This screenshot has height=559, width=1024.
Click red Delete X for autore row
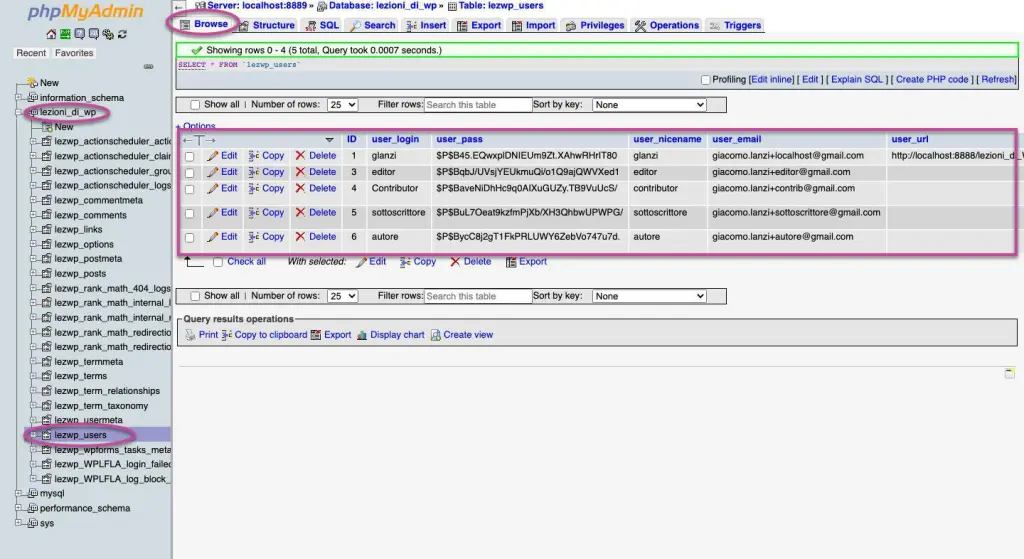tap(300, 236)
